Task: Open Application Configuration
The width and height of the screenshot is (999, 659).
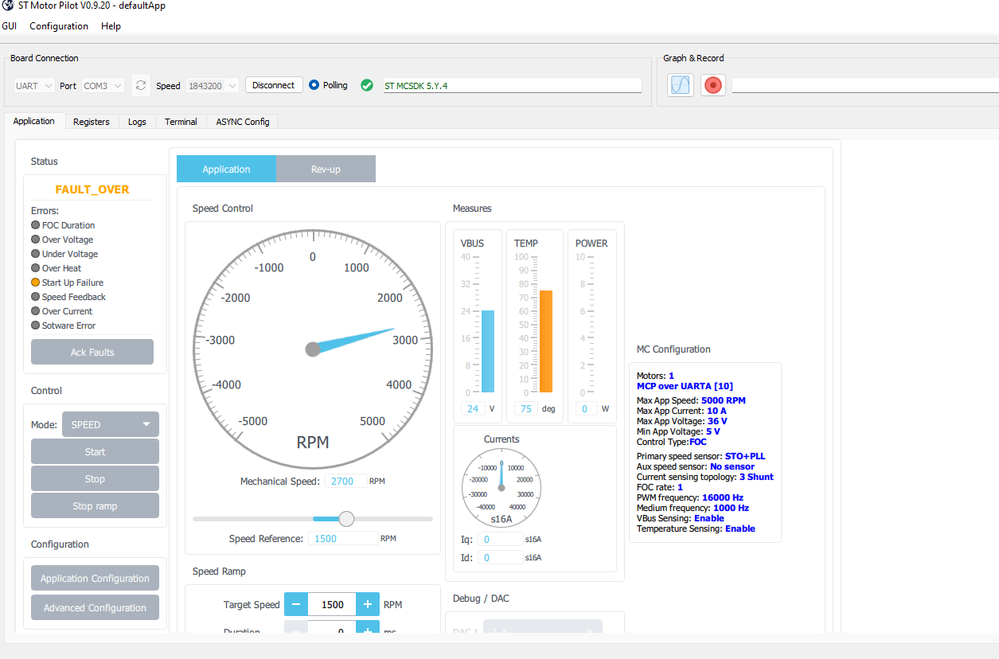Action: click(x=95, y=578)
